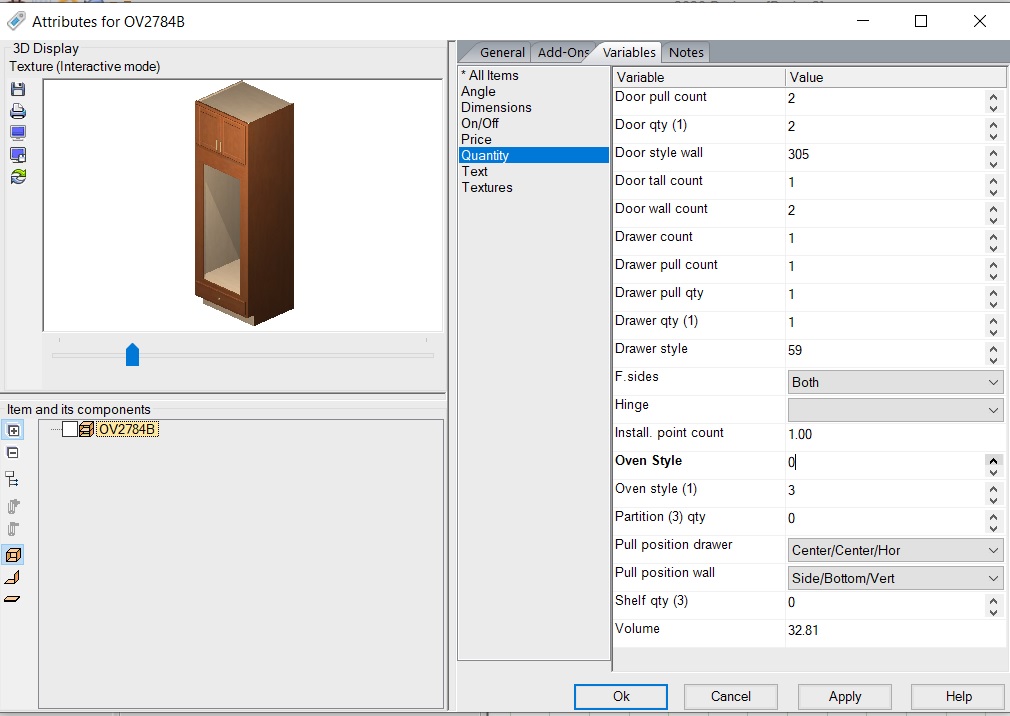Click the Drawer style value 59
Viewport: 1010px width, 716px height.
795,350
